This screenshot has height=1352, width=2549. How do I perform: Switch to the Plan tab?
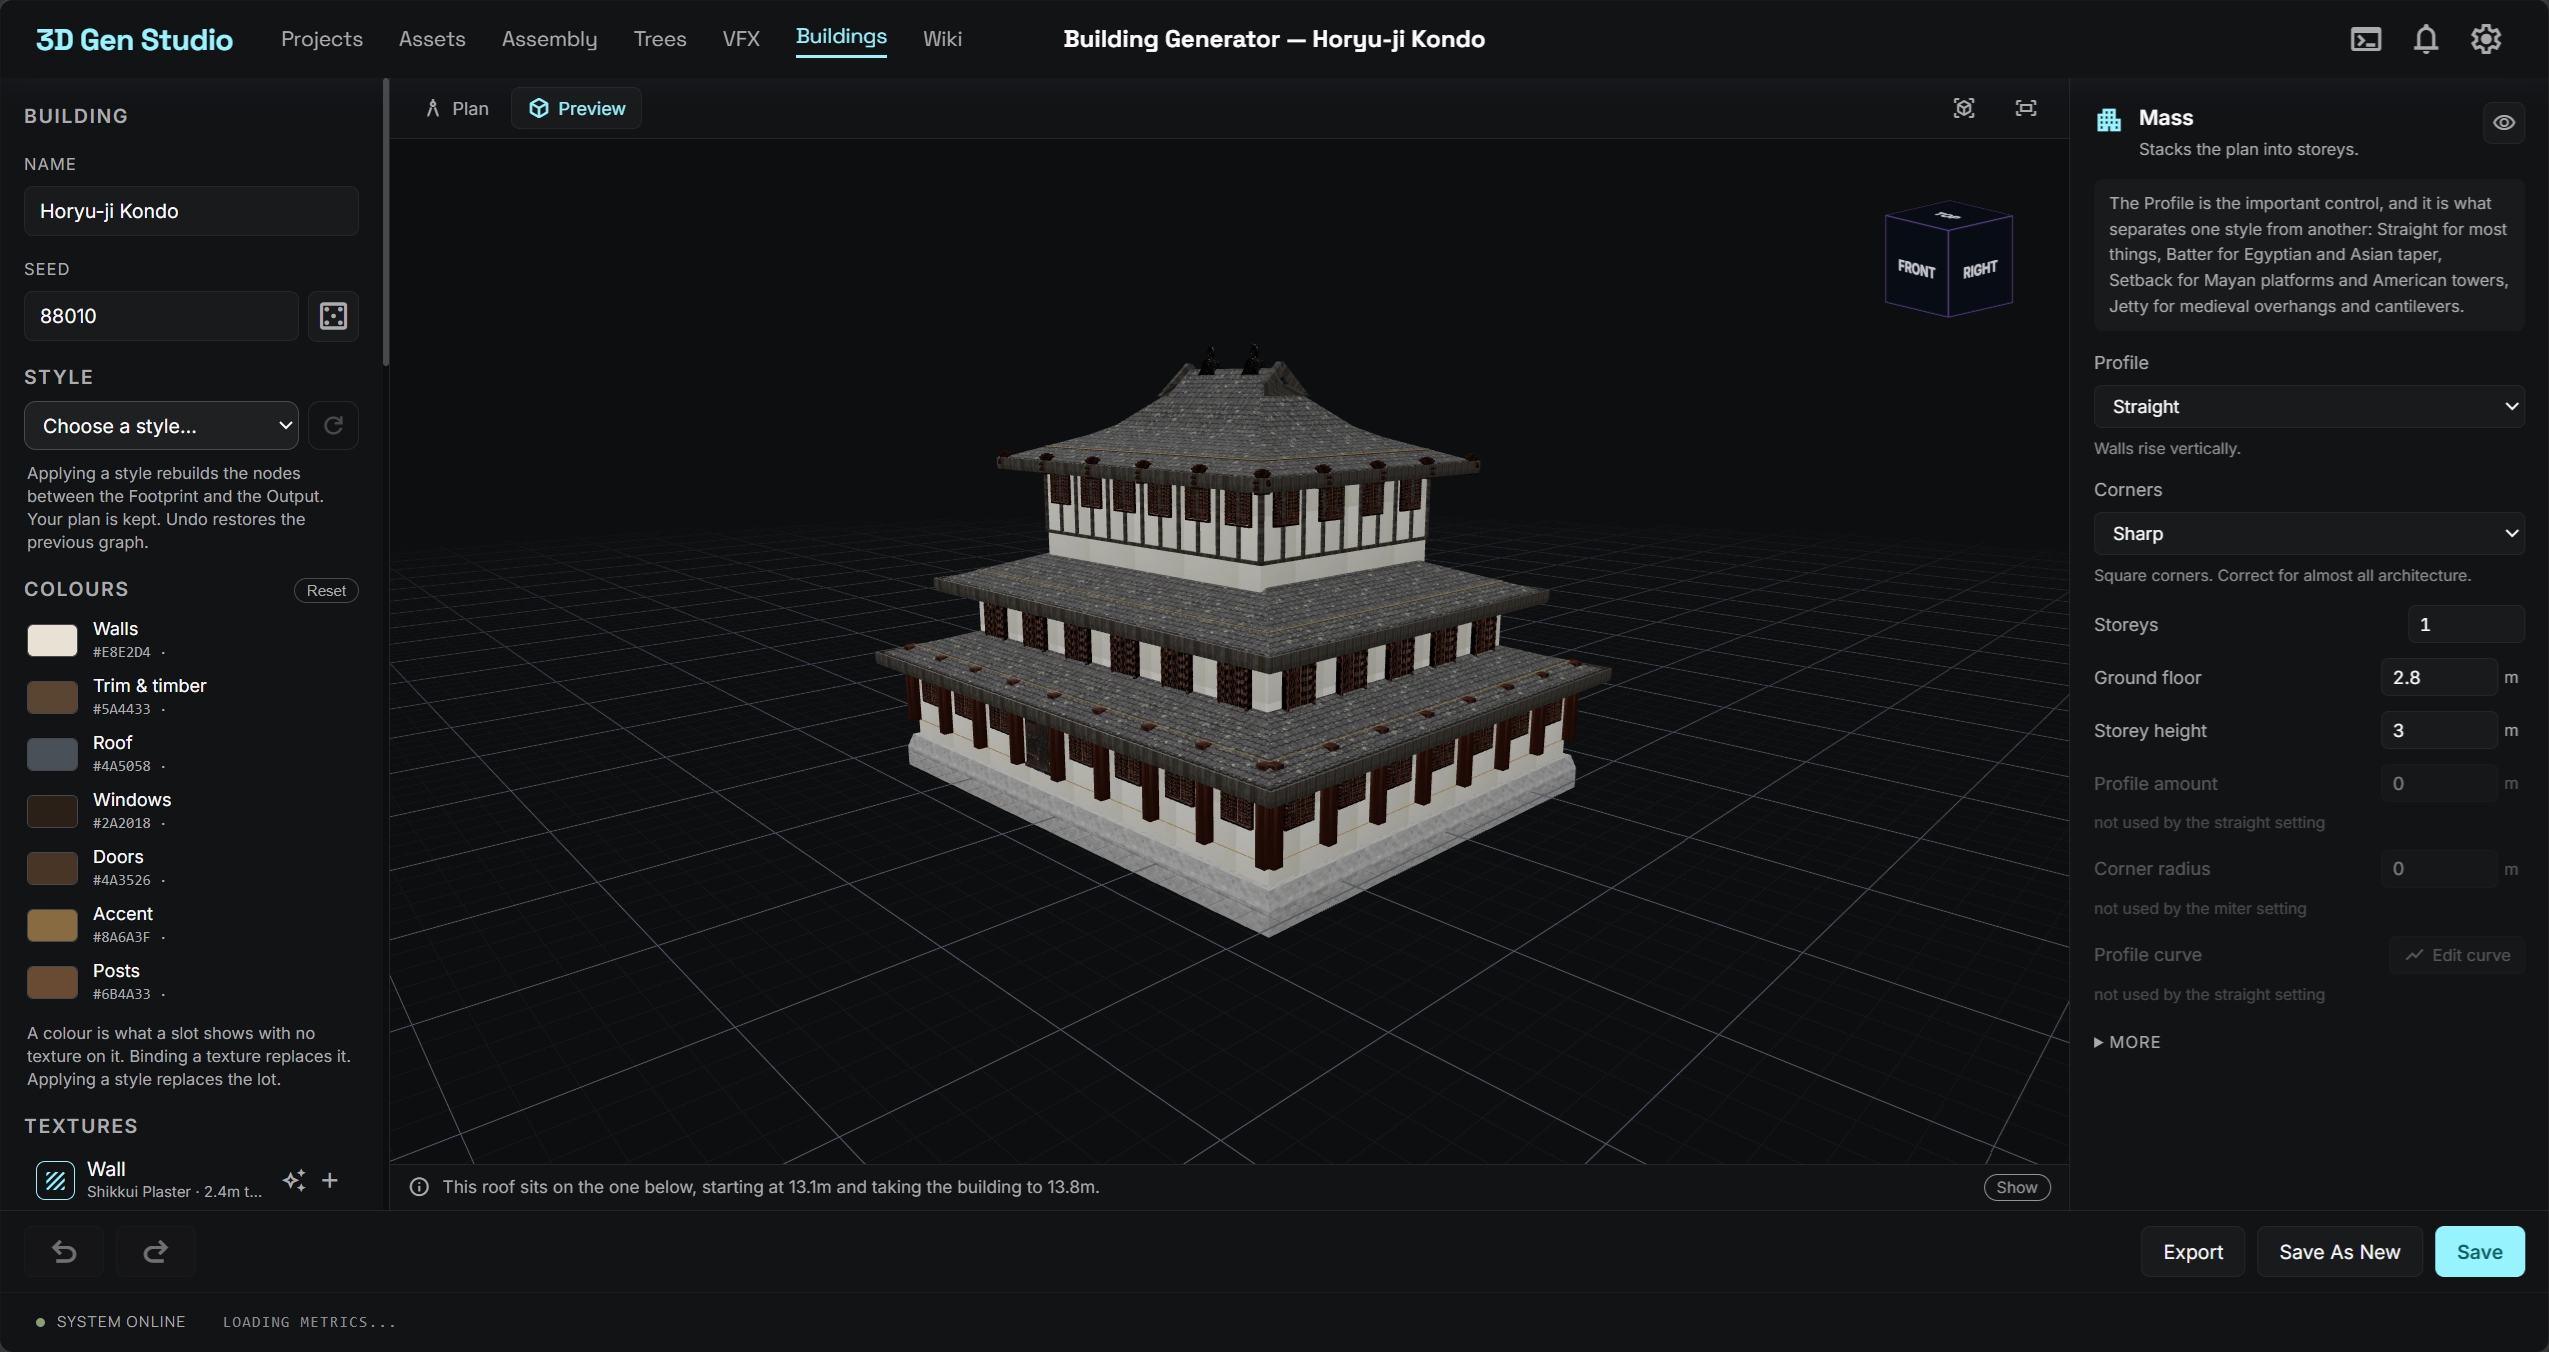click(458, 108)
